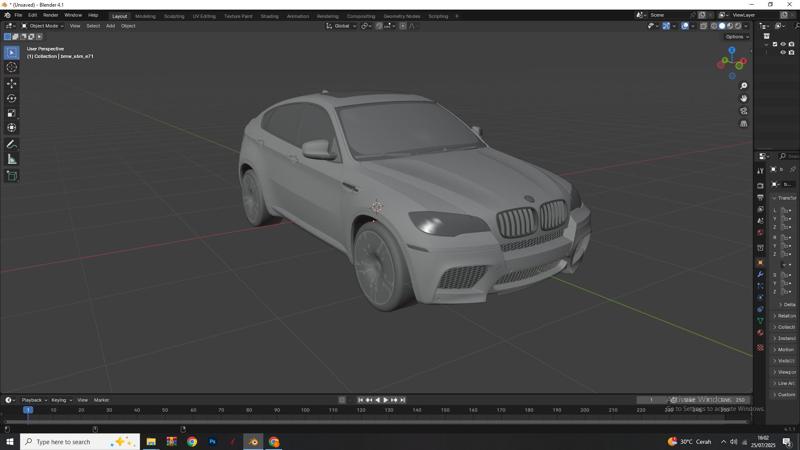
Task: Activate the Transform tool
Action: point(11,128)
